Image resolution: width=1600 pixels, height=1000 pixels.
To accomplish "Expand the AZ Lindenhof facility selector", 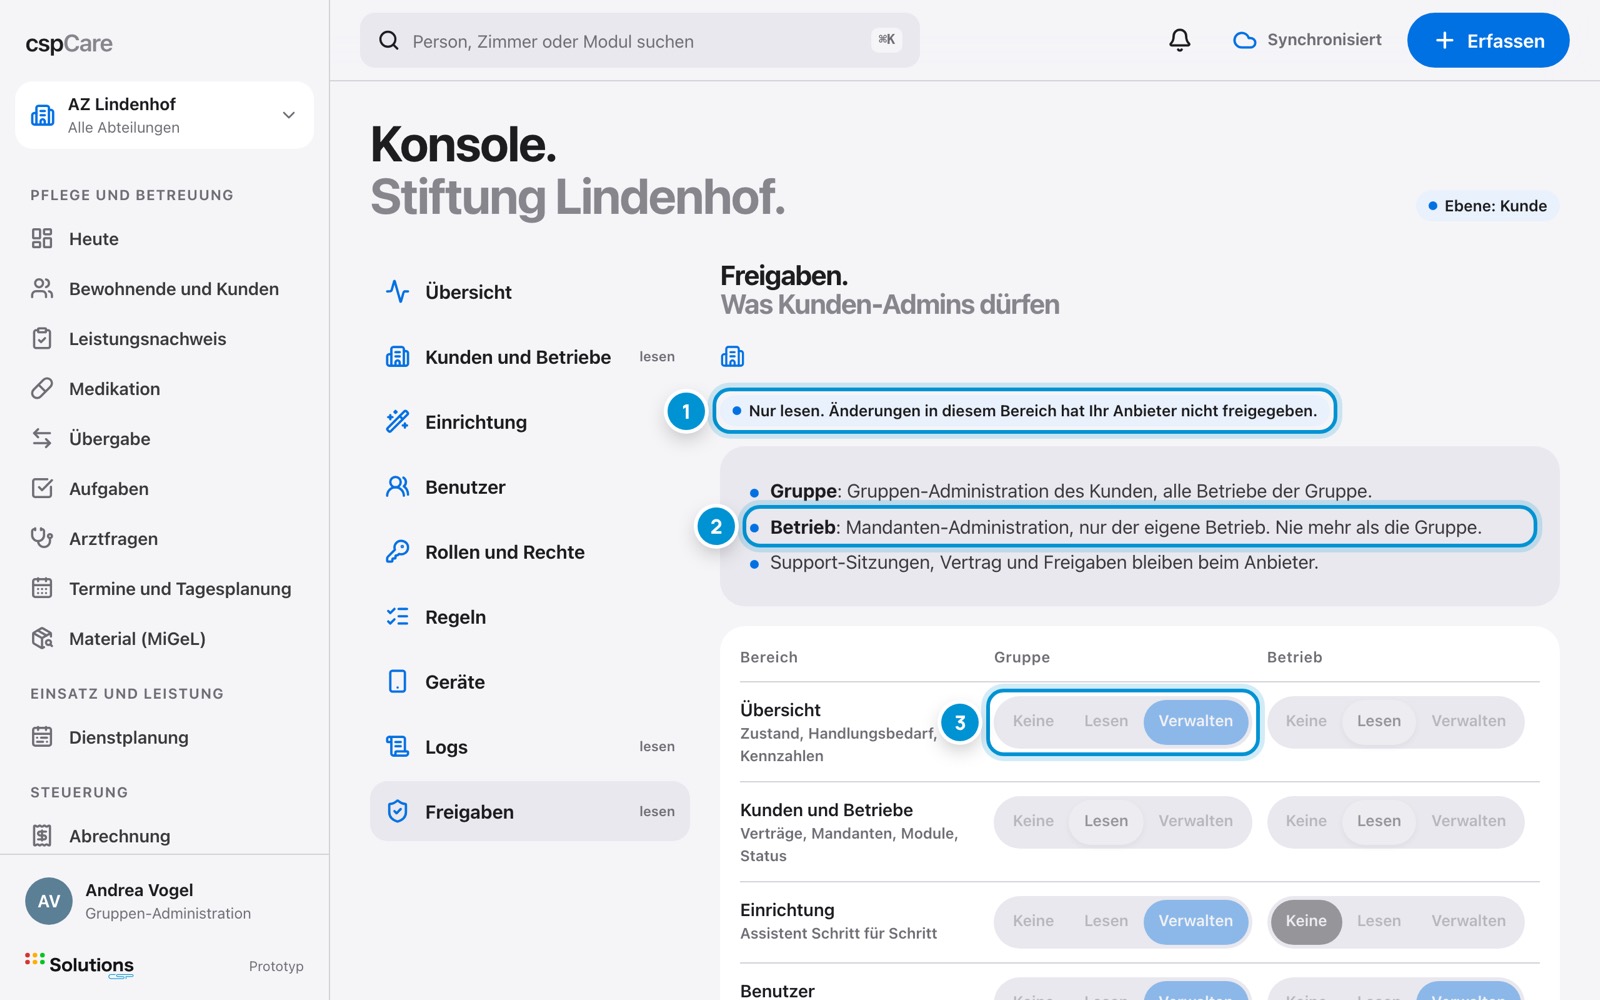I will (164, 115).
